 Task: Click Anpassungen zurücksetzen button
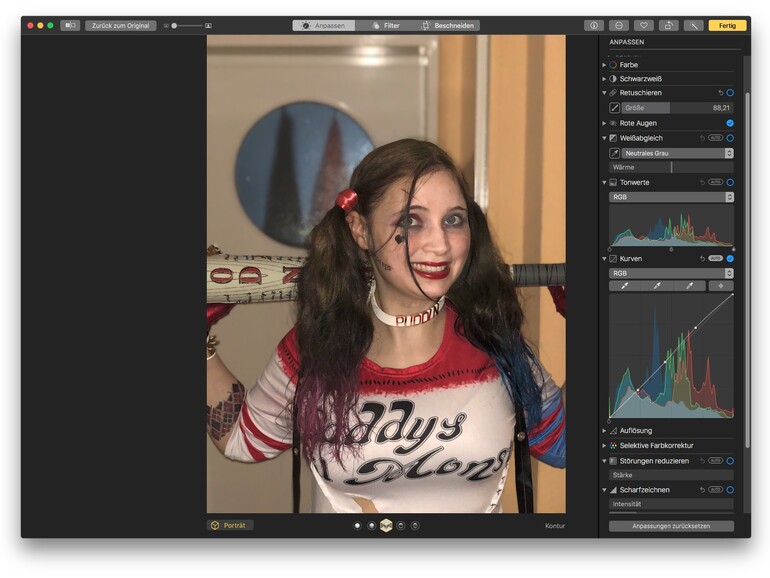[671, 526]
